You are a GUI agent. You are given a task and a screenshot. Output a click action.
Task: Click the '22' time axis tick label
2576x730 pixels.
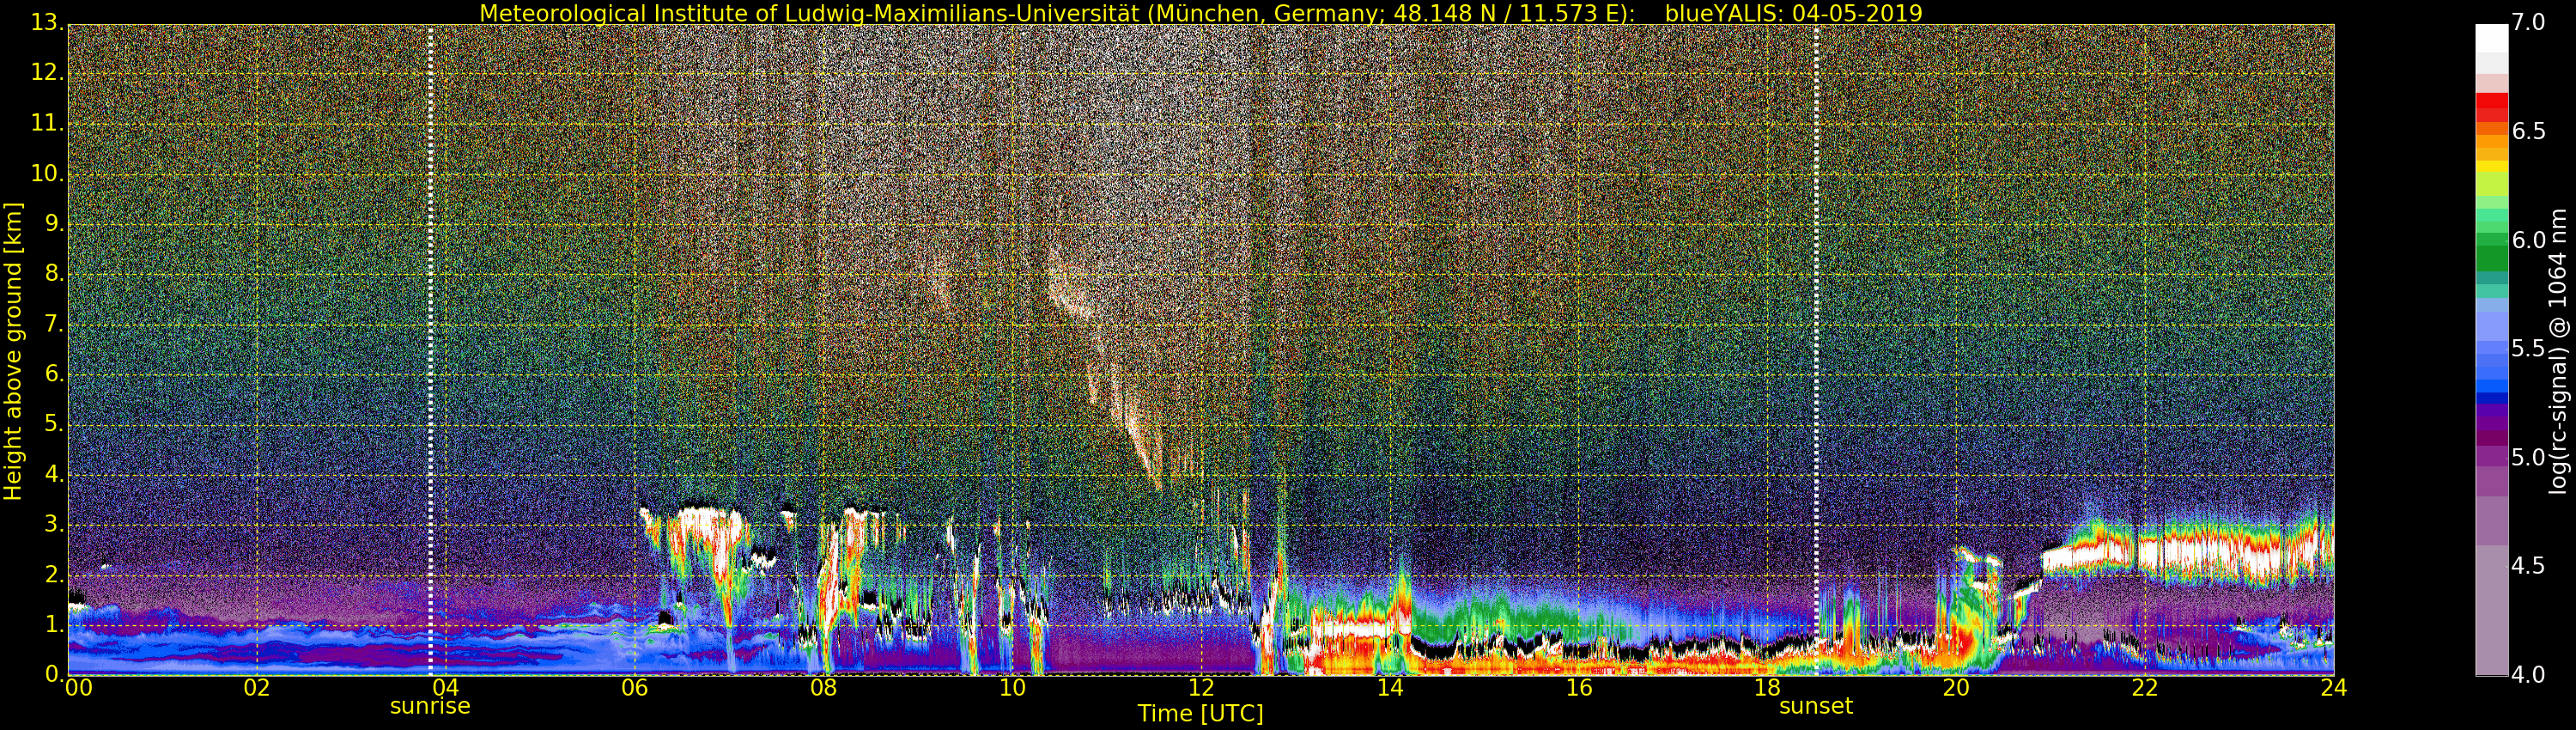click(x=2145, y=688)
